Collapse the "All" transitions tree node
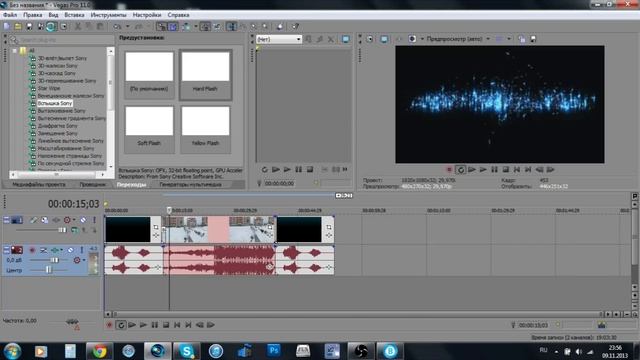This screenshot has height=360, width=640. pyautogui.click(x=15, y=51)
